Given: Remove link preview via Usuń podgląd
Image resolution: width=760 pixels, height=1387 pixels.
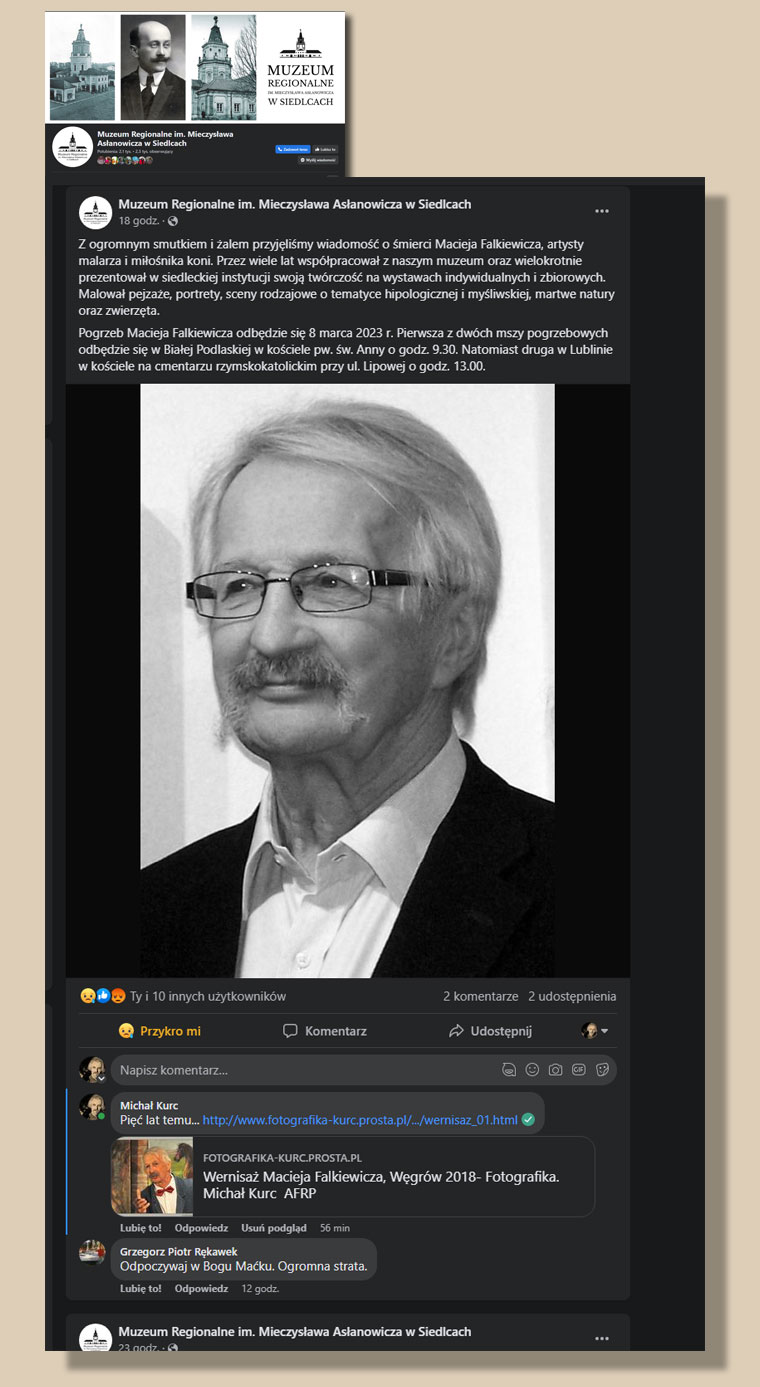Looking at the screenshot, I should tap(274, 1228).
